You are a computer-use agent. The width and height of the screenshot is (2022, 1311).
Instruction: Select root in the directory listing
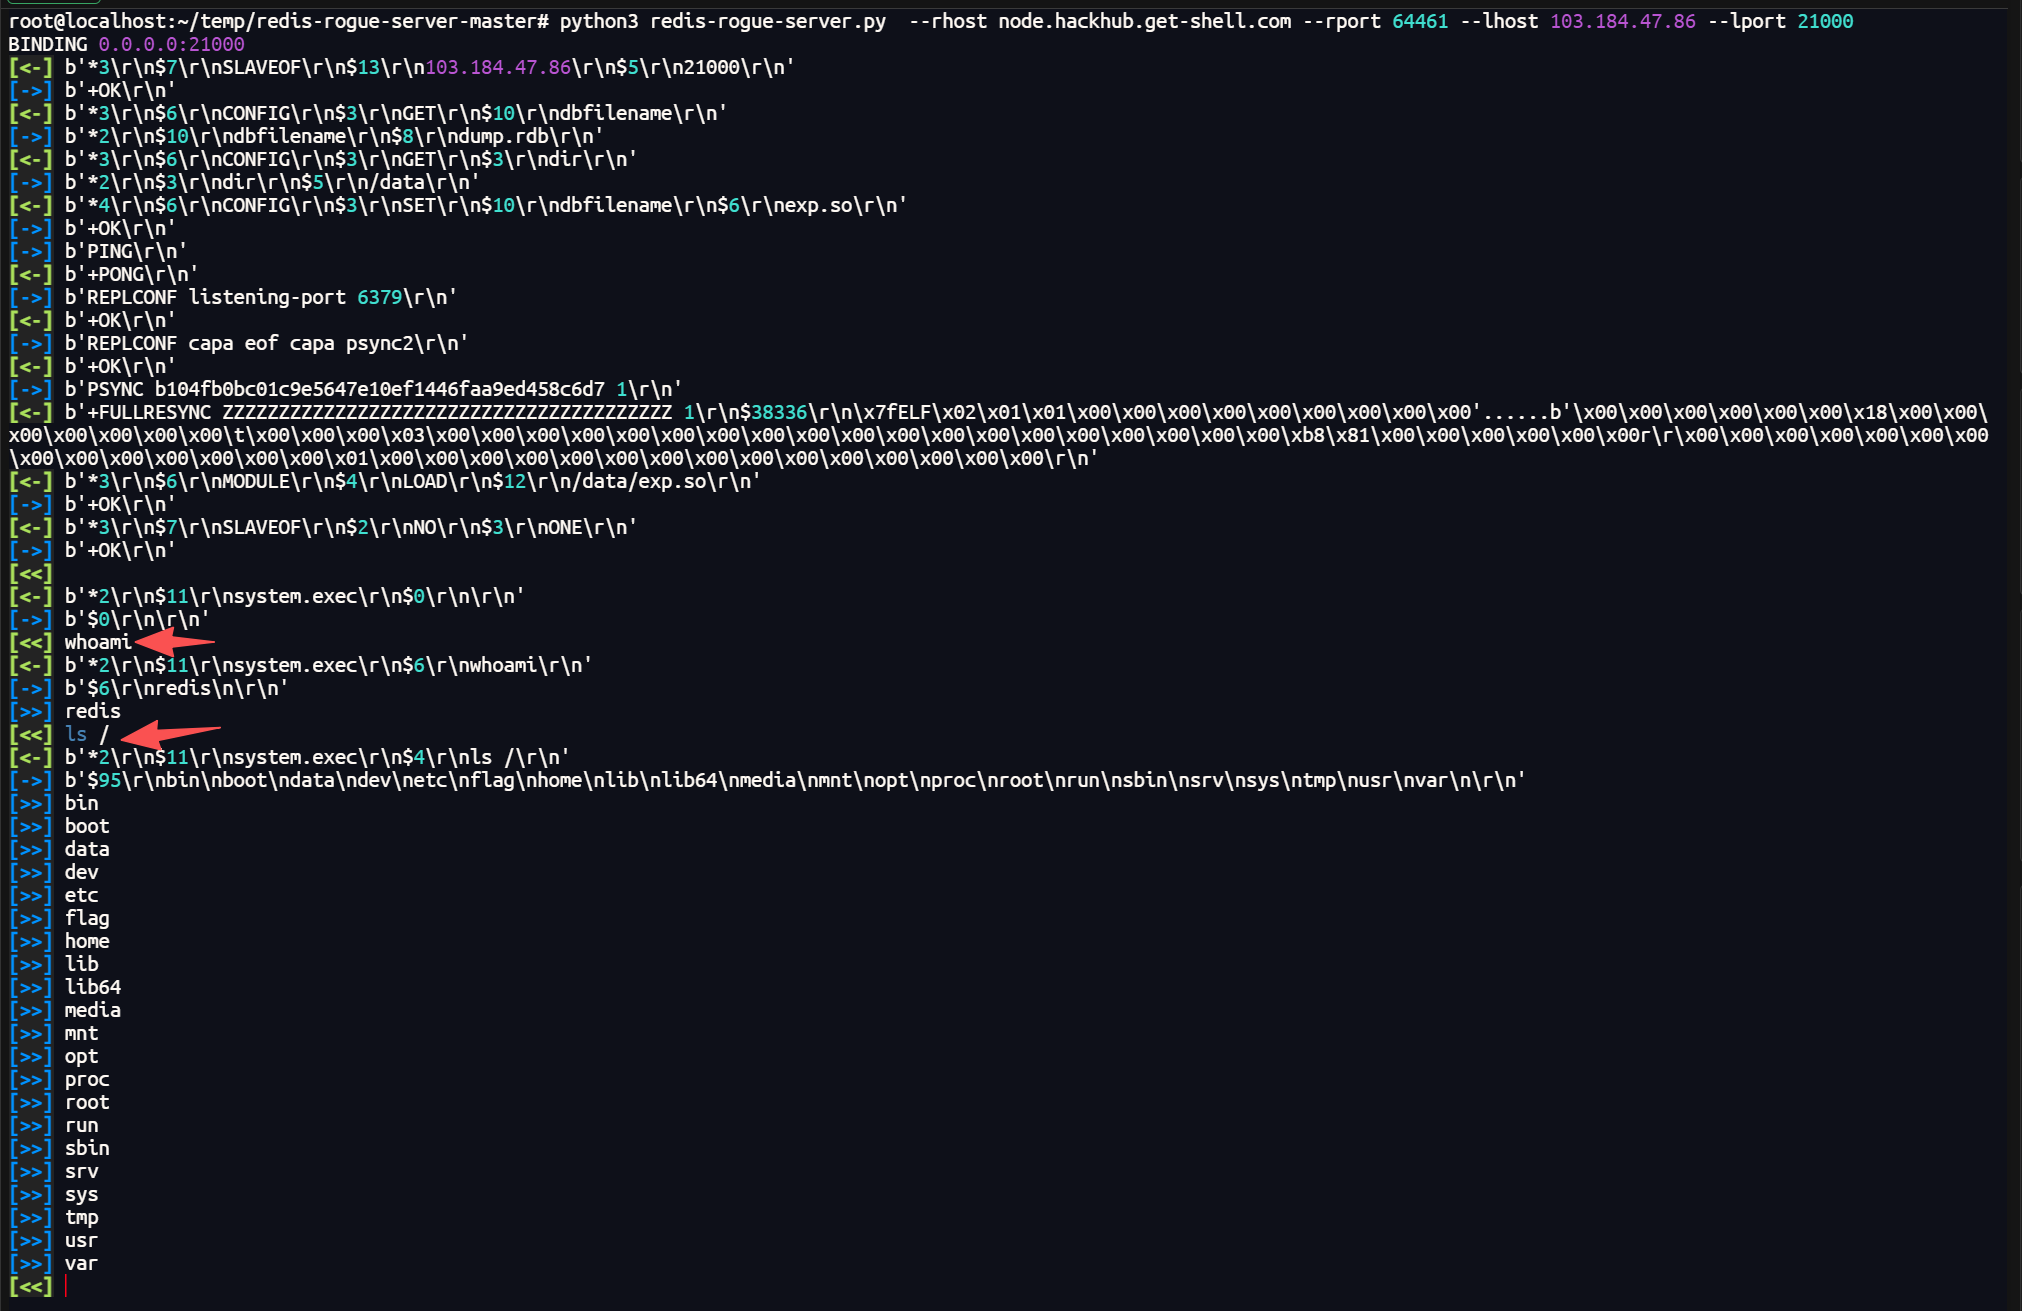click(x=86, y=1101)
